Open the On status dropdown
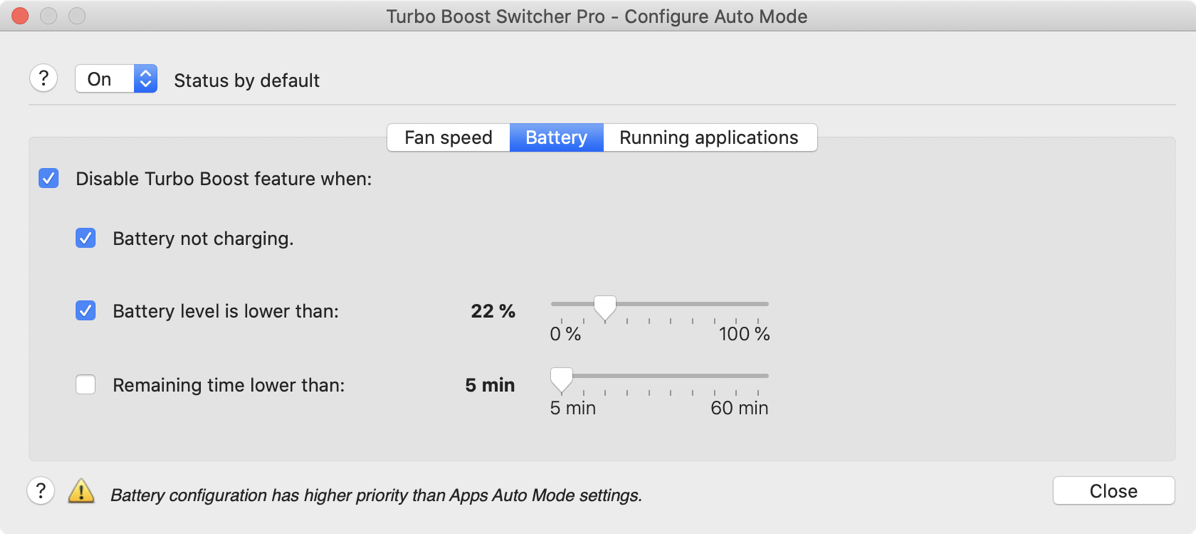1196x534 pixels. tap(116, 79)
